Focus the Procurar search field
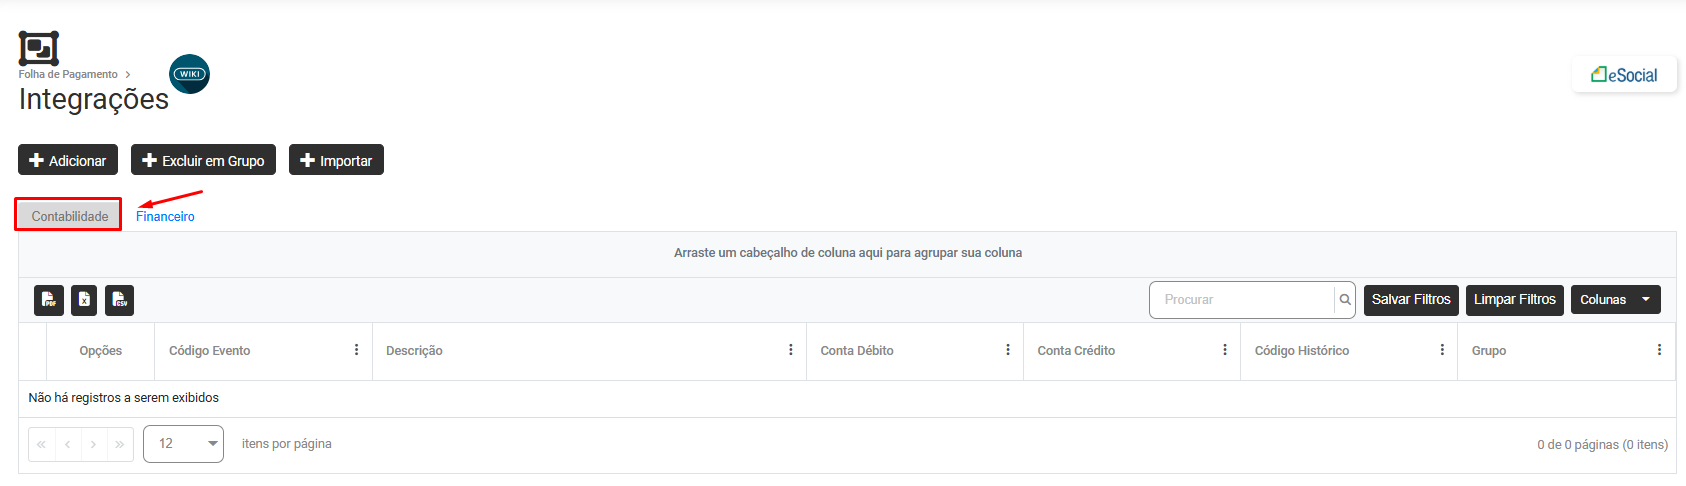Viewport: 1686px width, 486px height. tap(1242, 300)
